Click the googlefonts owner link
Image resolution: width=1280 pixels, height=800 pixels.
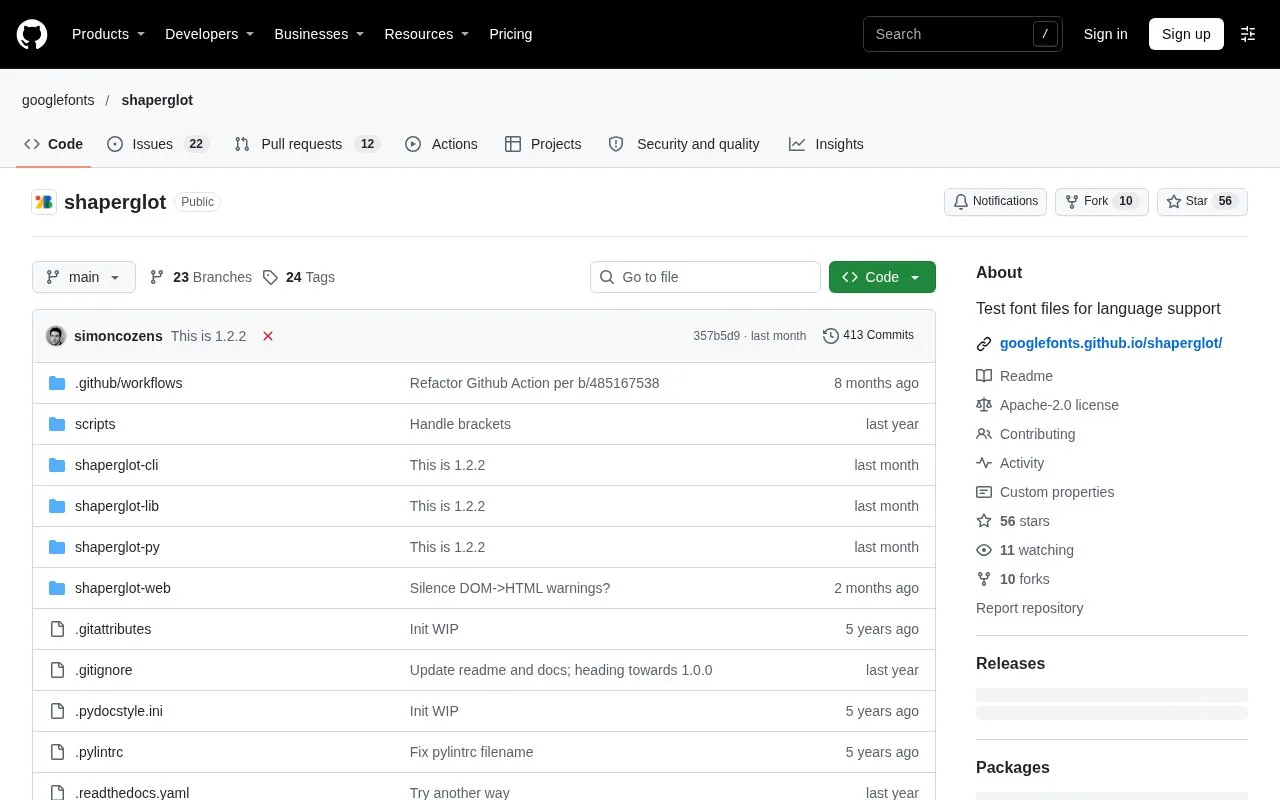coord(58,100)
